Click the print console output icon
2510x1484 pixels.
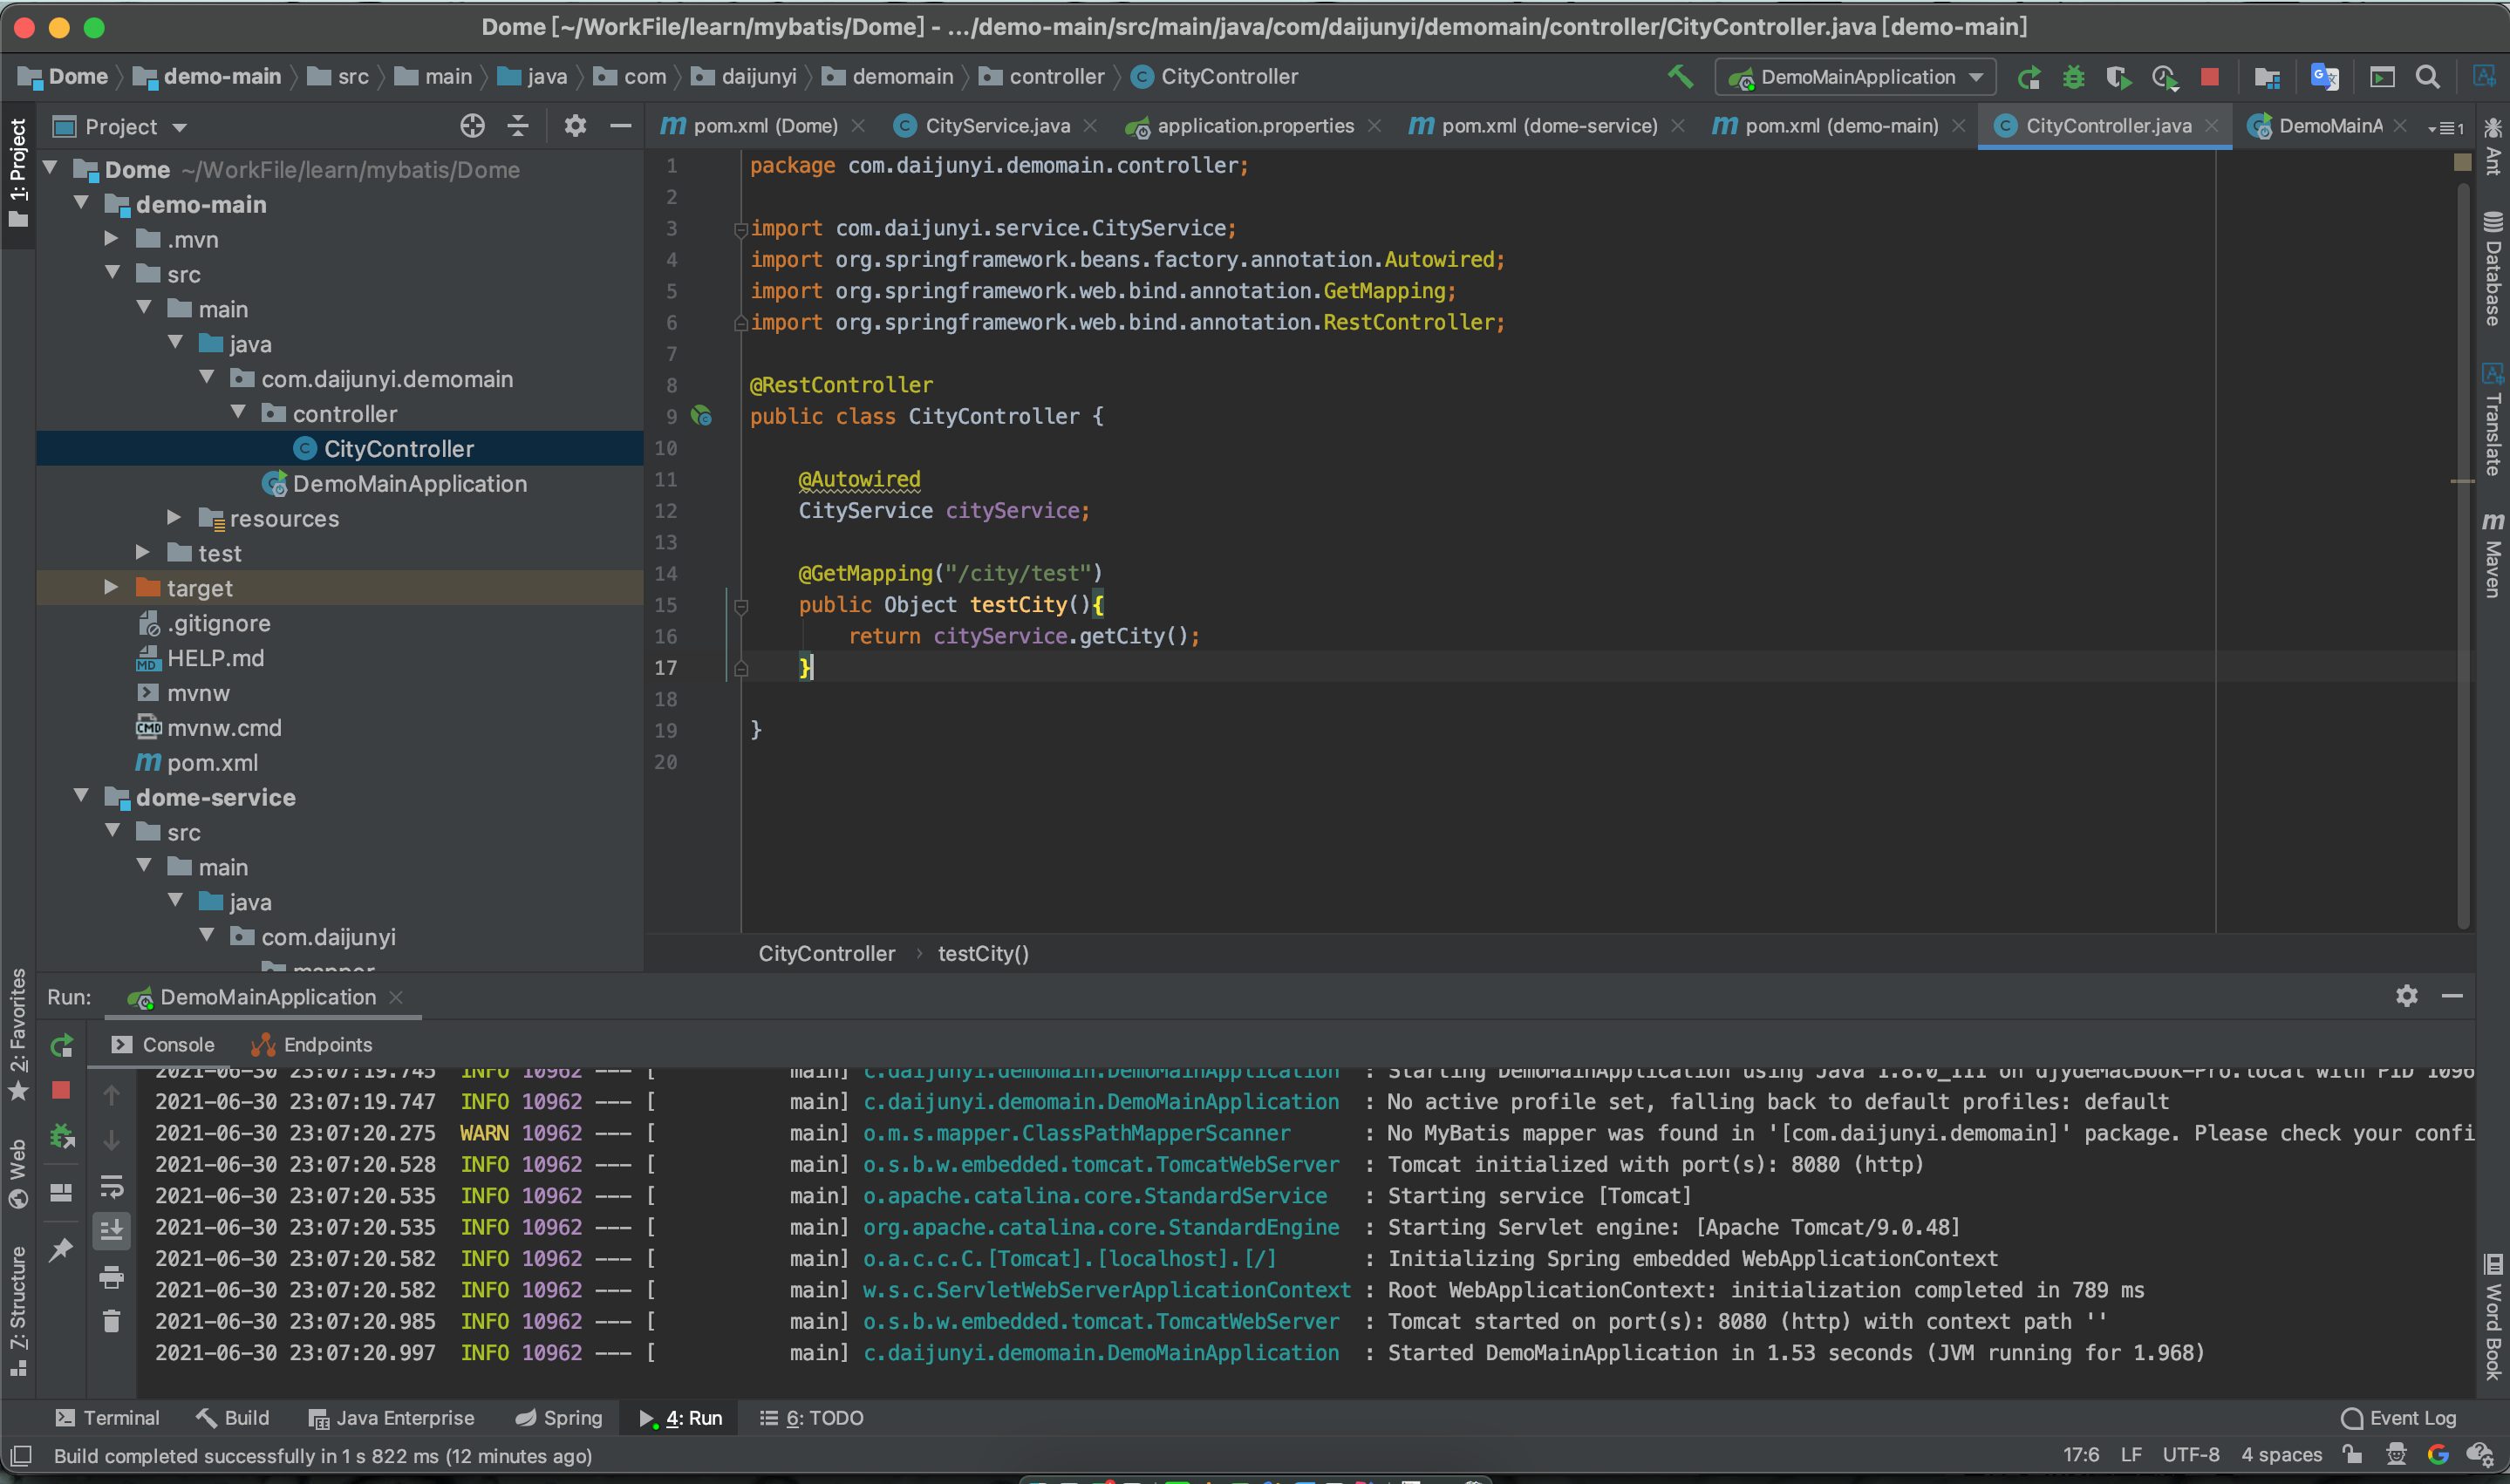click(112, 1277)
